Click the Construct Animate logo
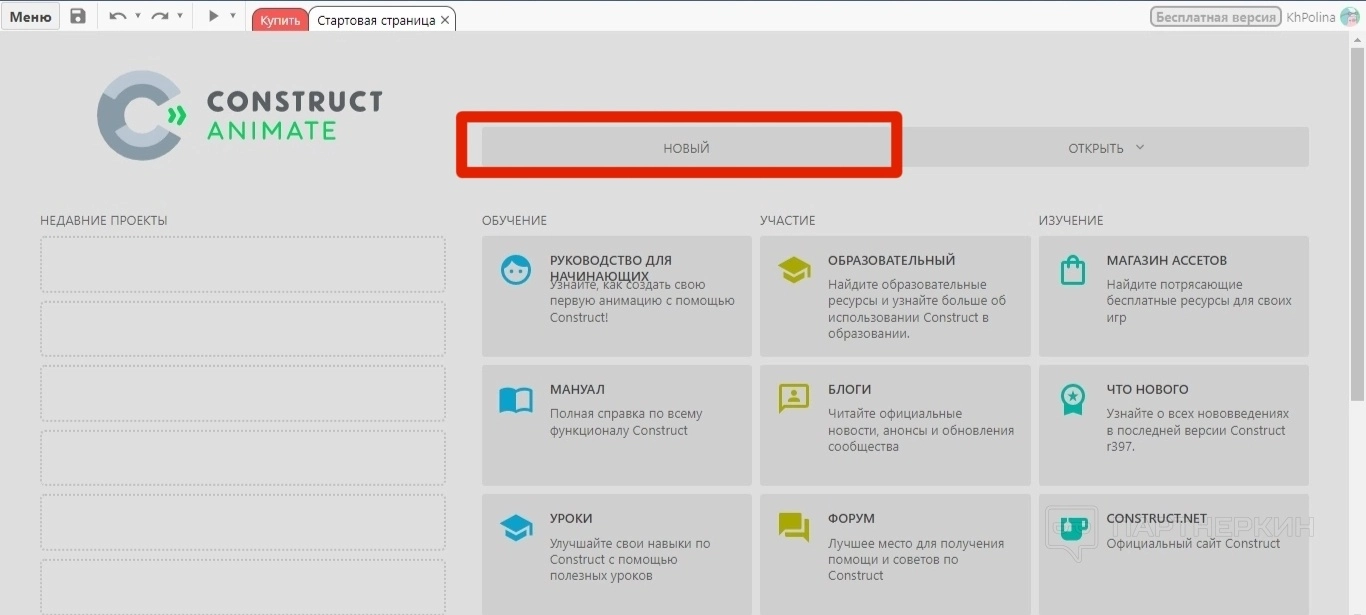The width and height of the screenshot is (1366, 615). click(x=240, y=115)
